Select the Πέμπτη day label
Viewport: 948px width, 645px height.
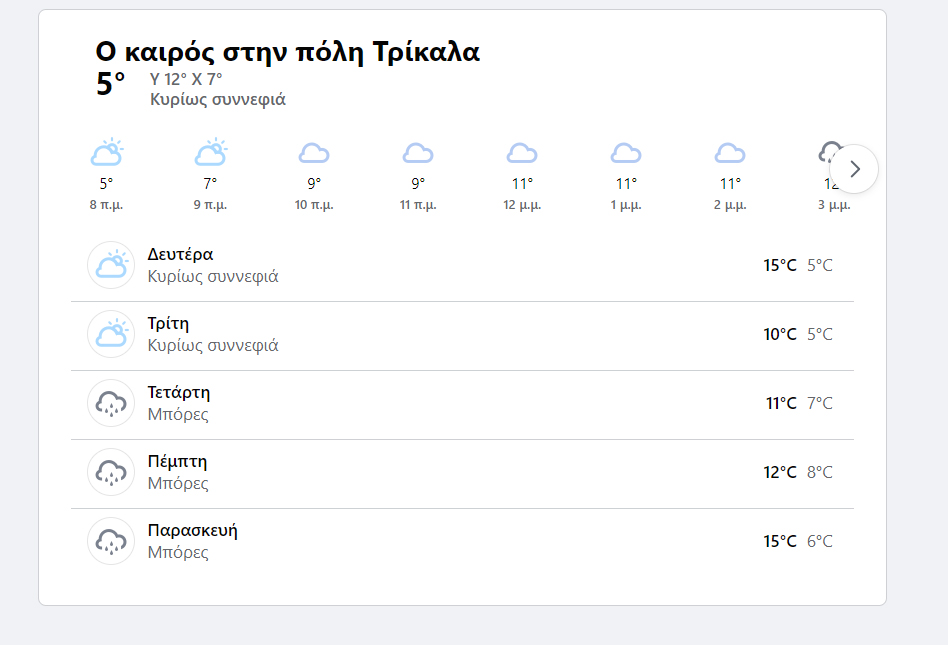[178, 462]
